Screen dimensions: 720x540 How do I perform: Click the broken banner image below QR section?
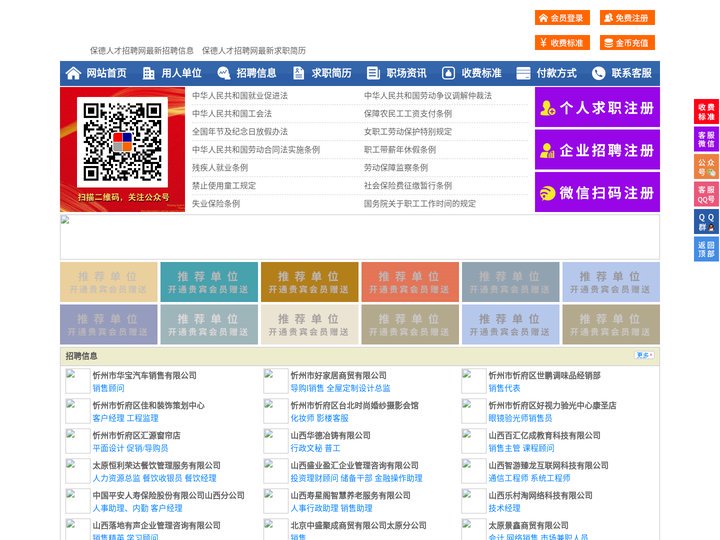coord(360,237)
